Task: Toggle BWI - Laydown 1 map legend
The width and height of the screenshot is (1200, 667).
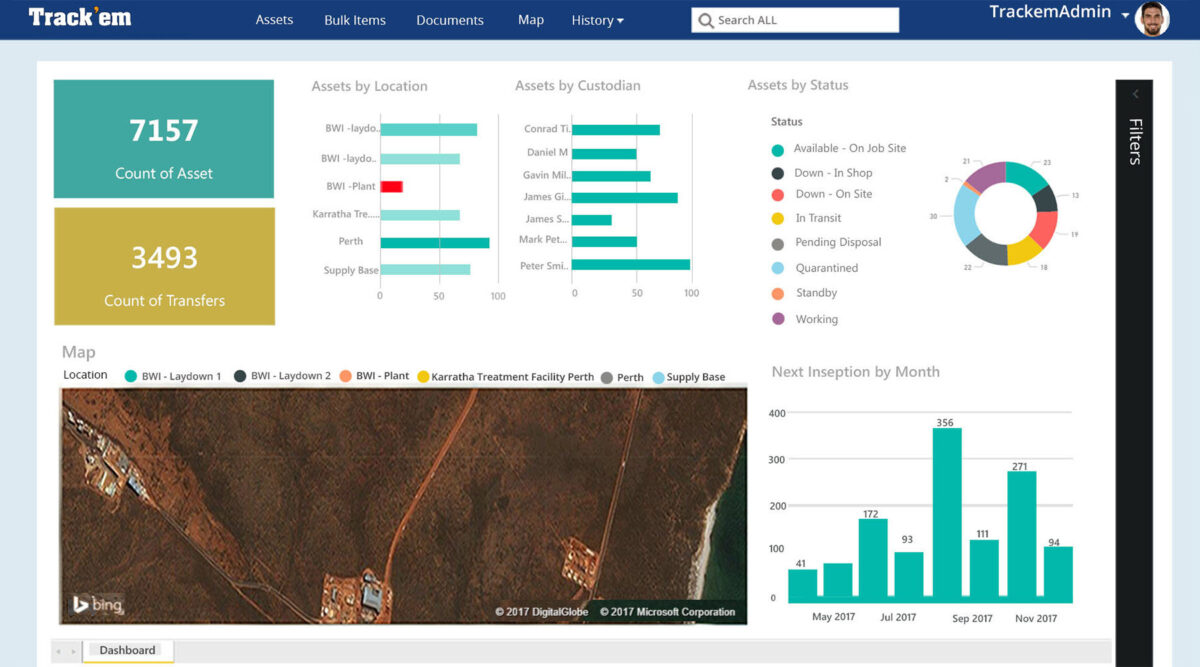Action: 130,376
